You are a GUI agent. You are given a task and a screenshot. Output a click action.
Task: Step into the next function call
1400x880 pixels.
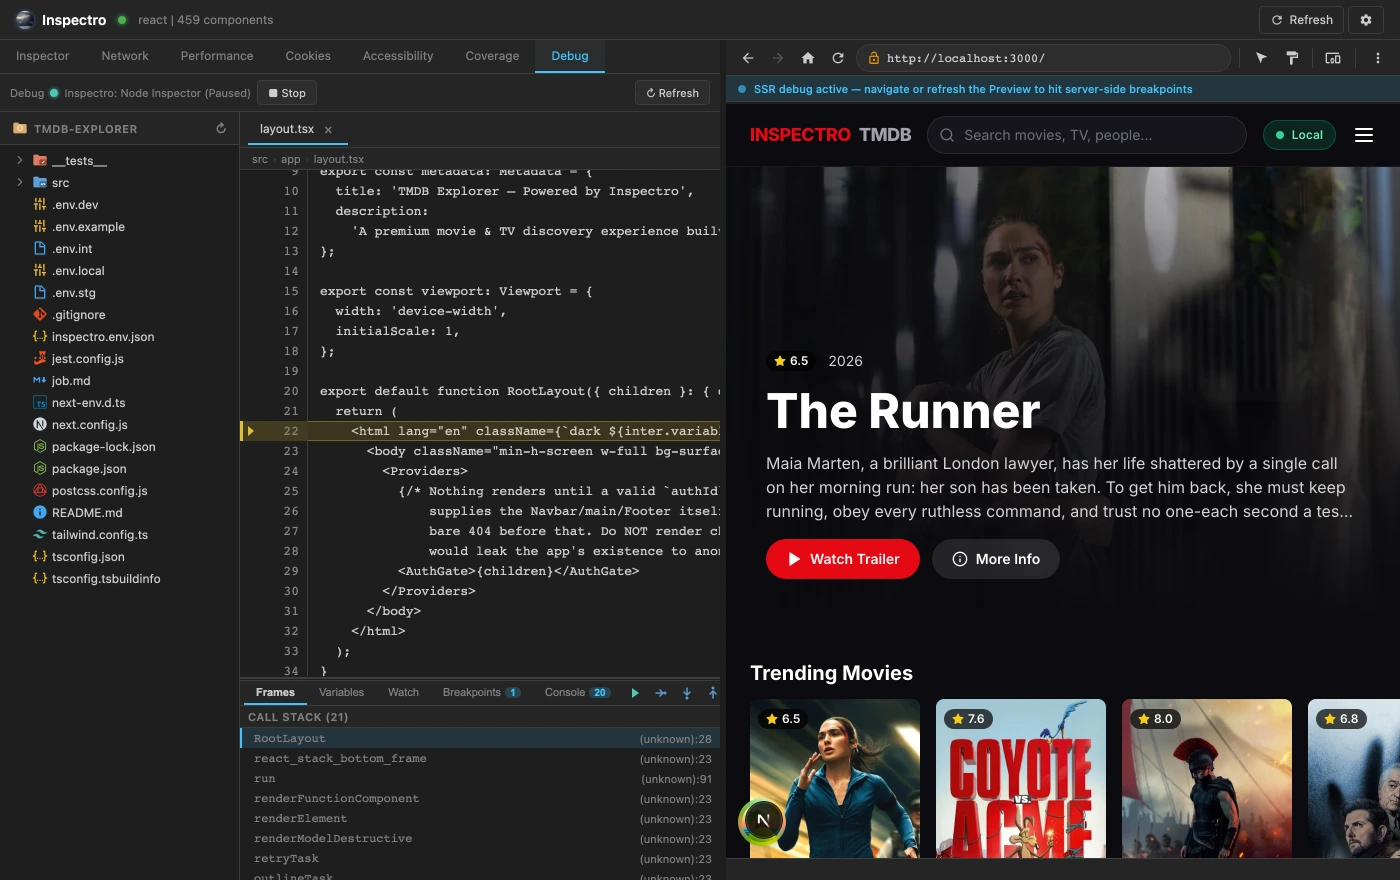tap(687, 692)
